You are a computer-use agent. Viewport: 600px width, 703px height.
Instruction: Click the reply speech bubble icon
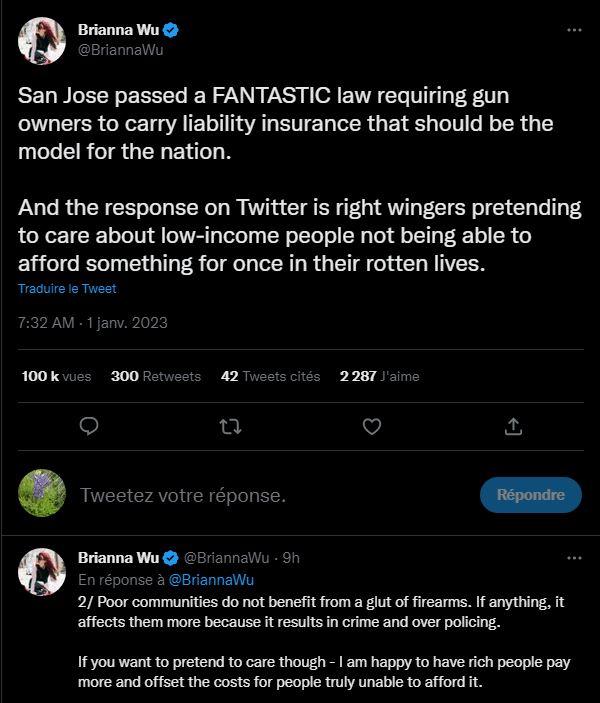89,426
